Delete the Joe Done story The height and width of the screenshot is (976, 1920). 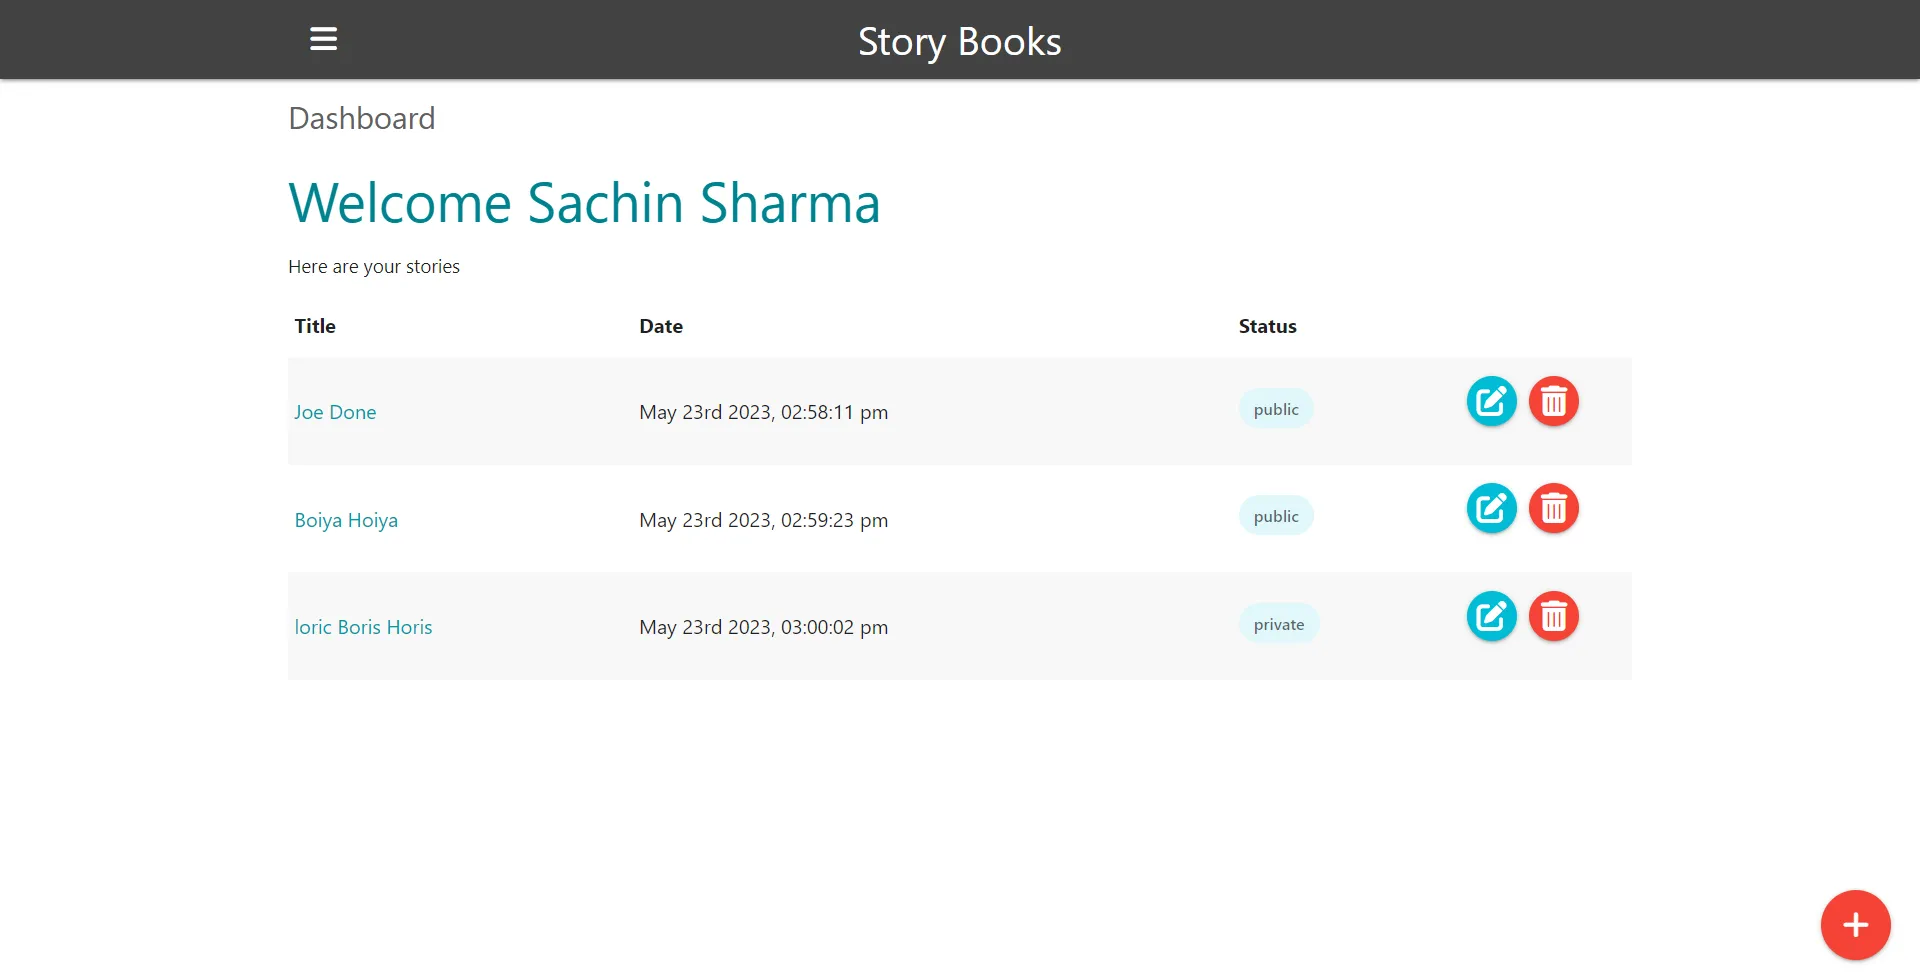click(x=1553, y=401)
